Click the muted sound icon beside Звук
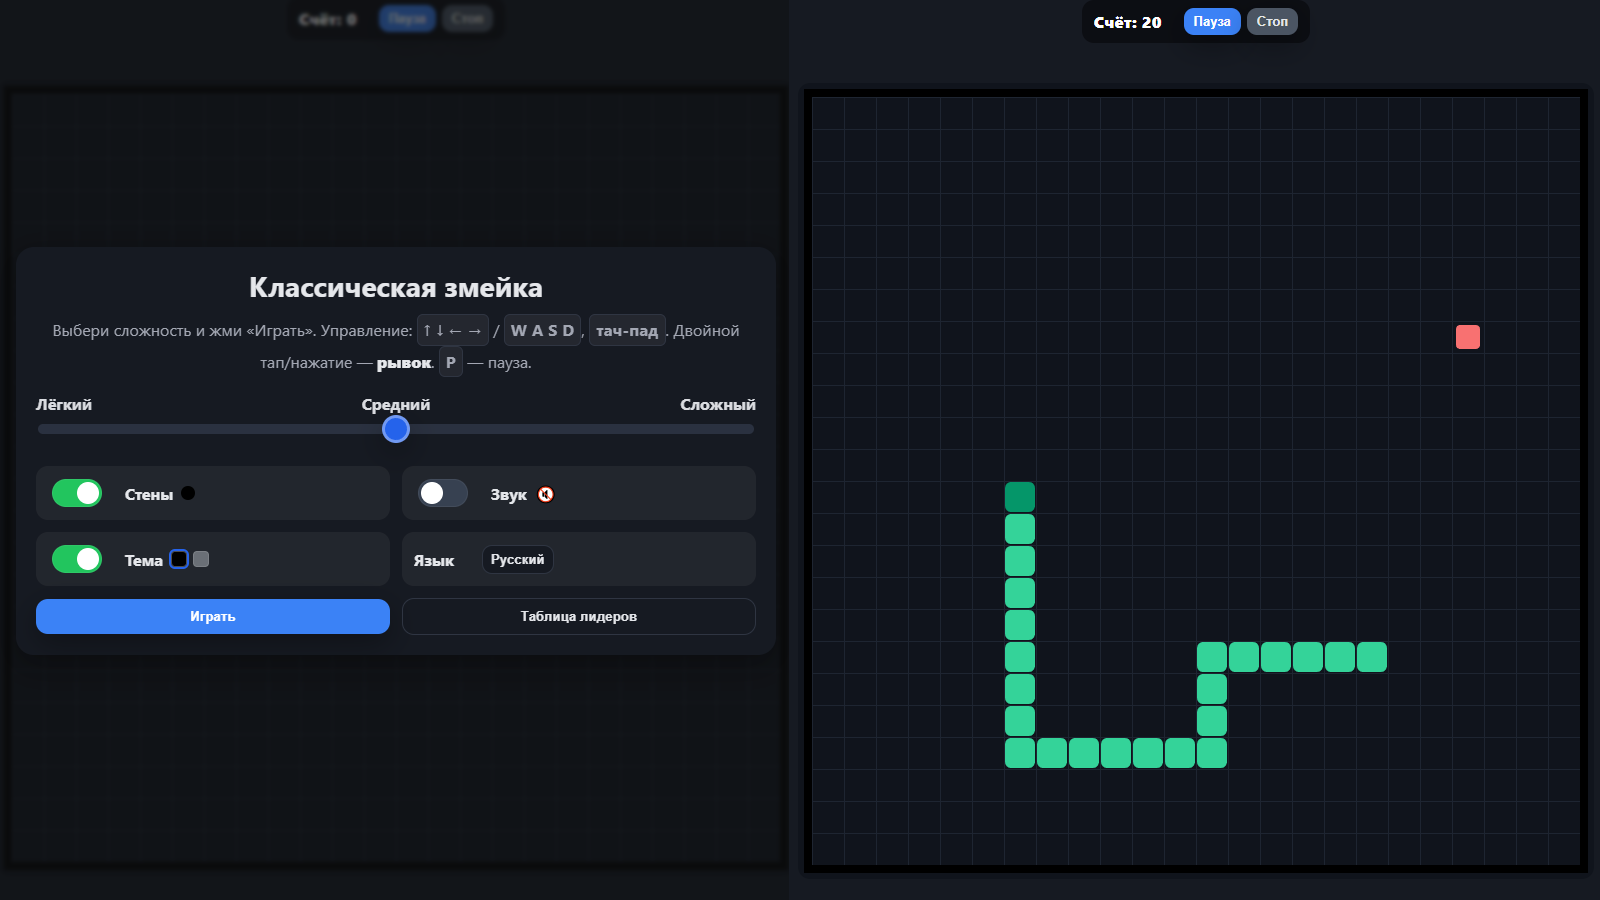The width and height of the screenshot is (1600, 900). [545, 493]
